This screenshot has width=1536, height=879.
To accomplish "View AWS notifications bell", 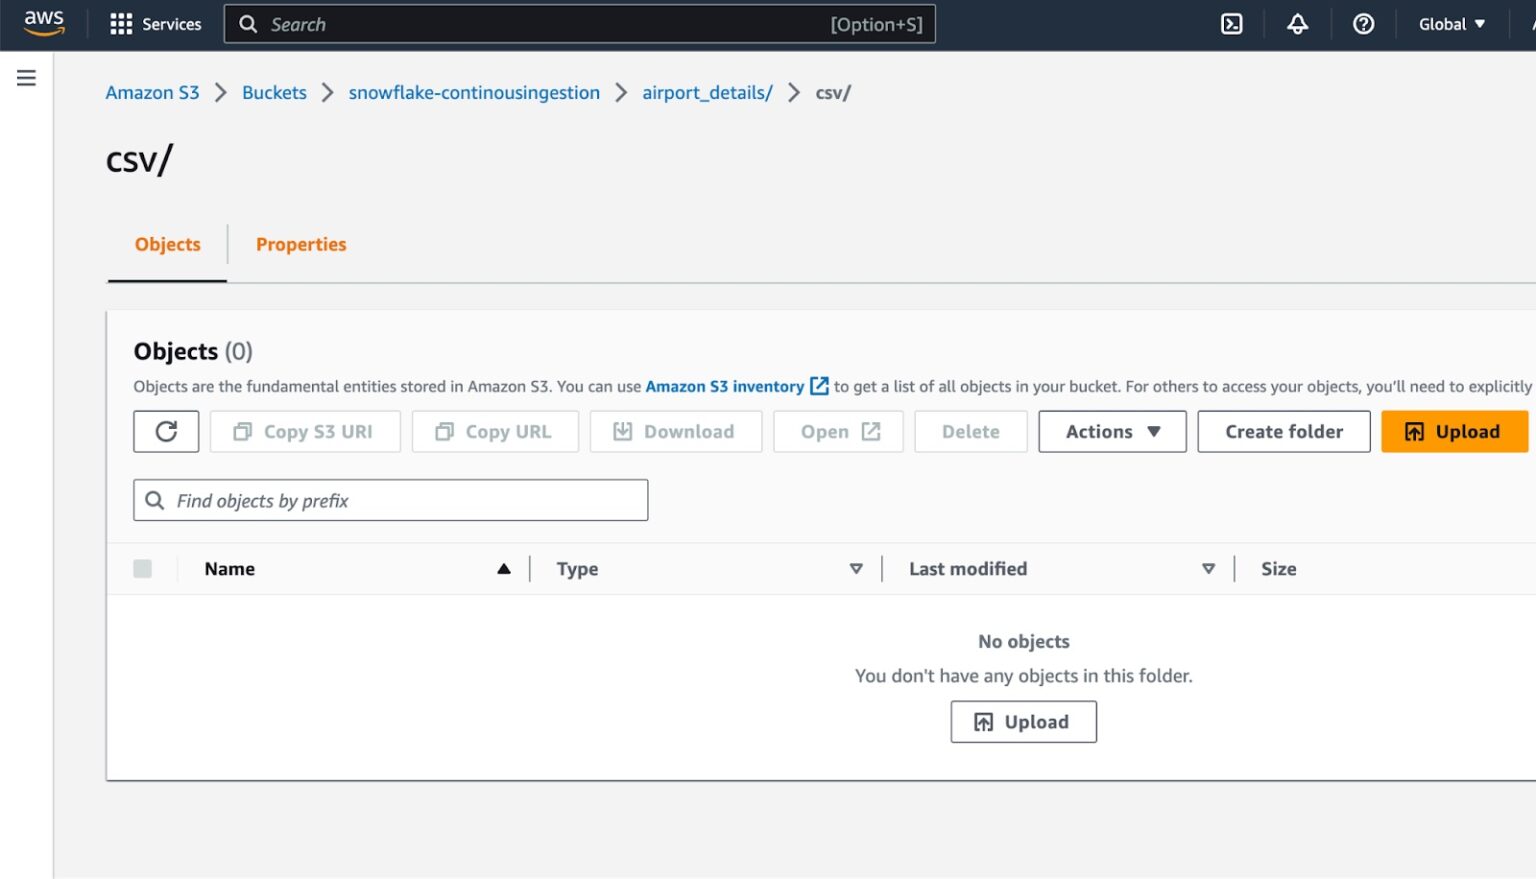I will [x=1297, y=24].
